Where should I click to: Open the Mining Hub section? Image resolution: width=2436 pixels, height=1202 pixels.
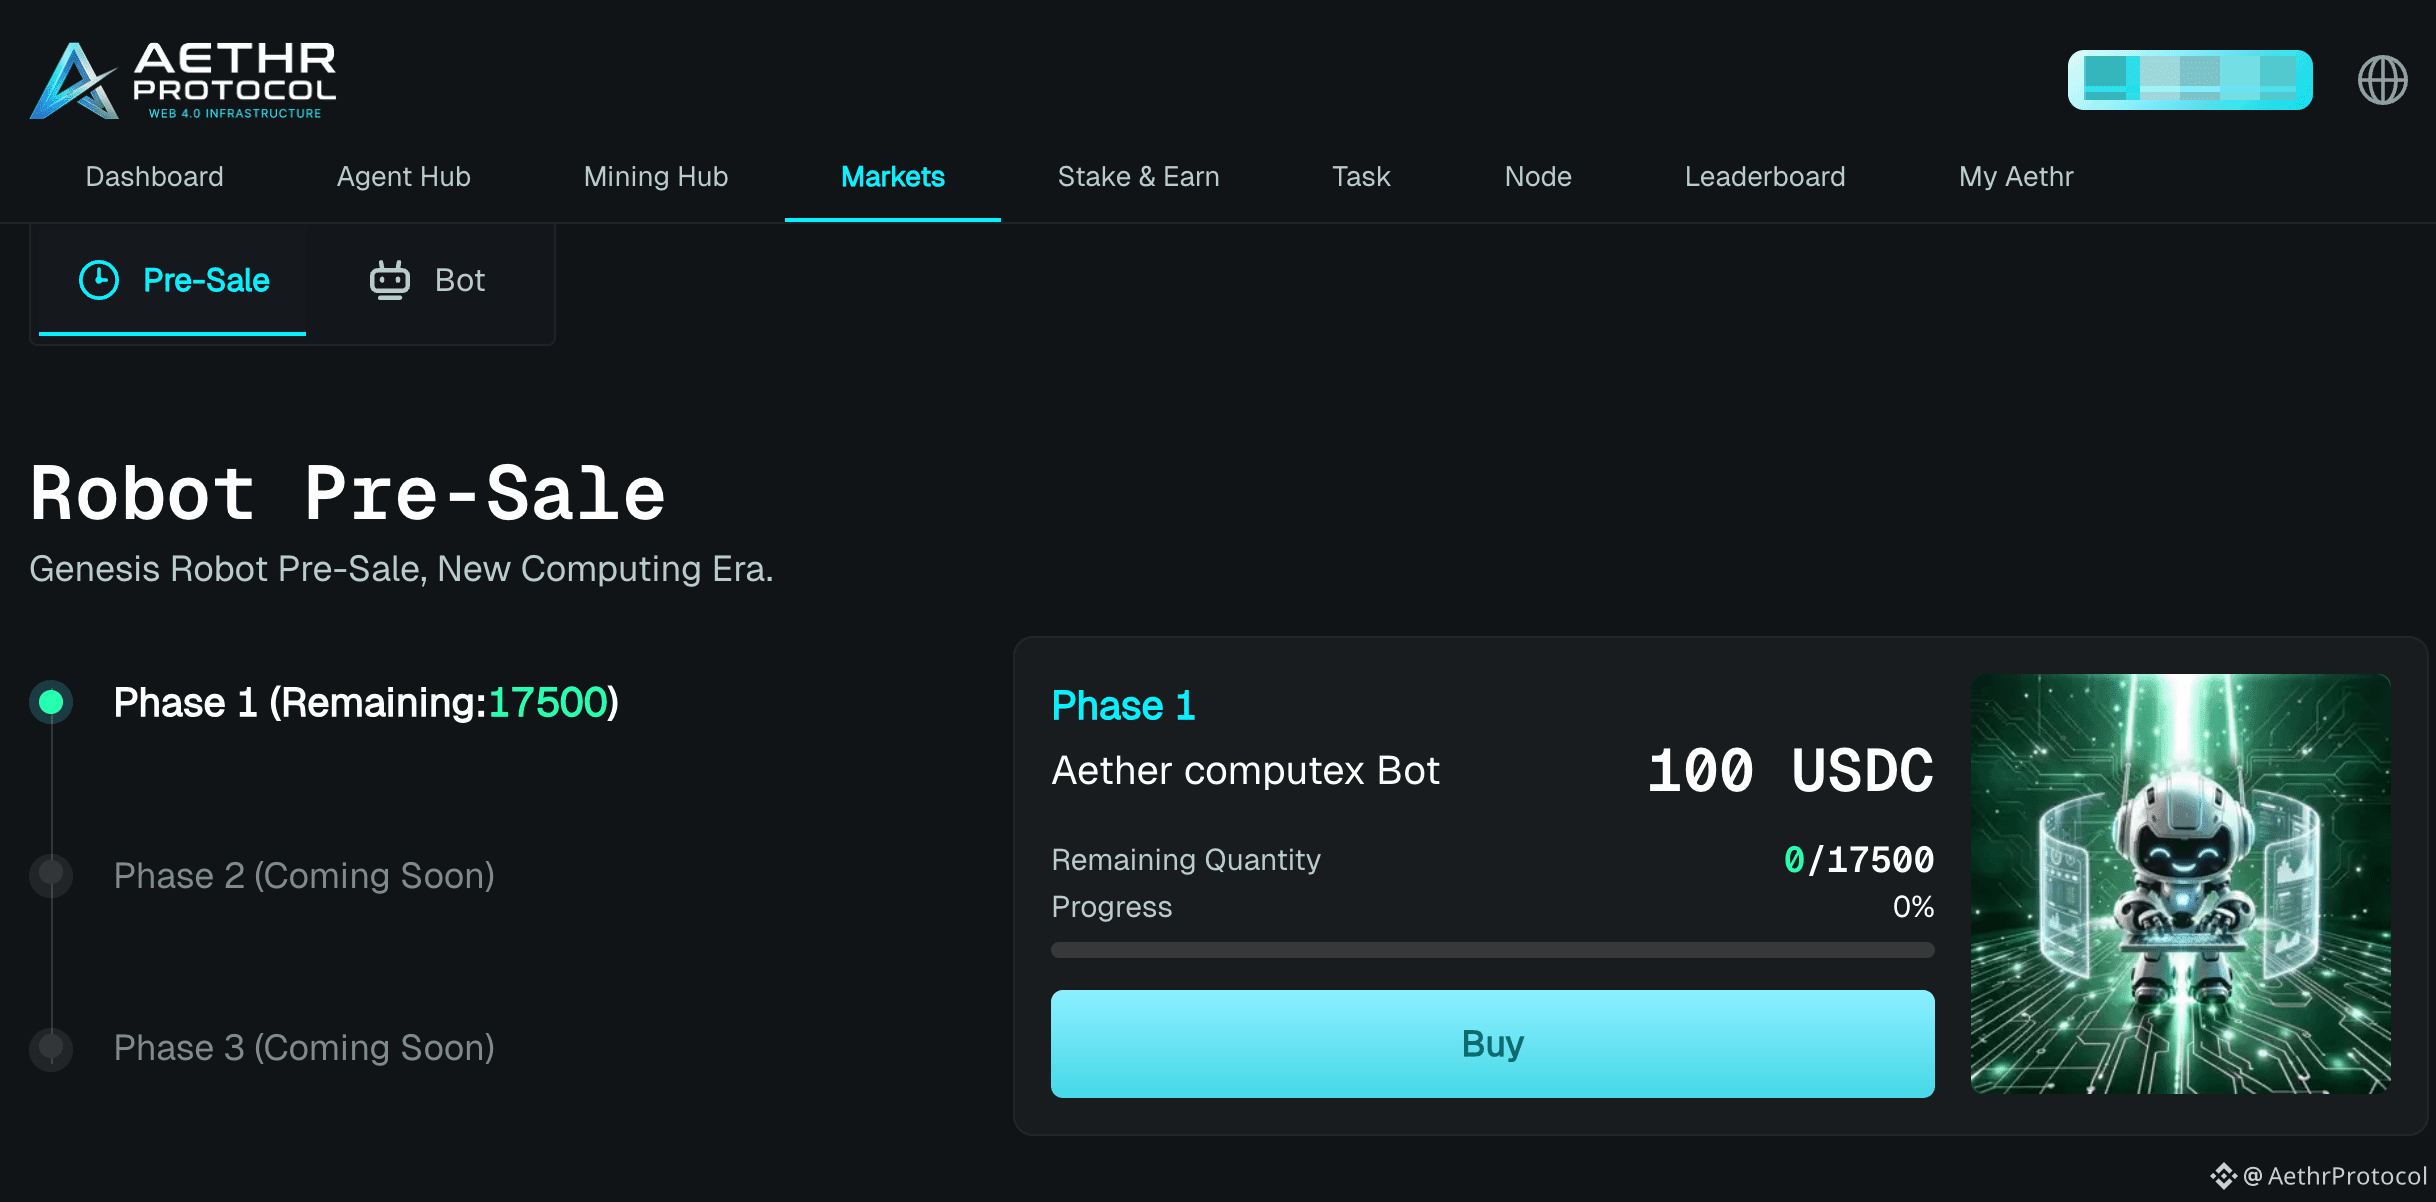[656, 177]
